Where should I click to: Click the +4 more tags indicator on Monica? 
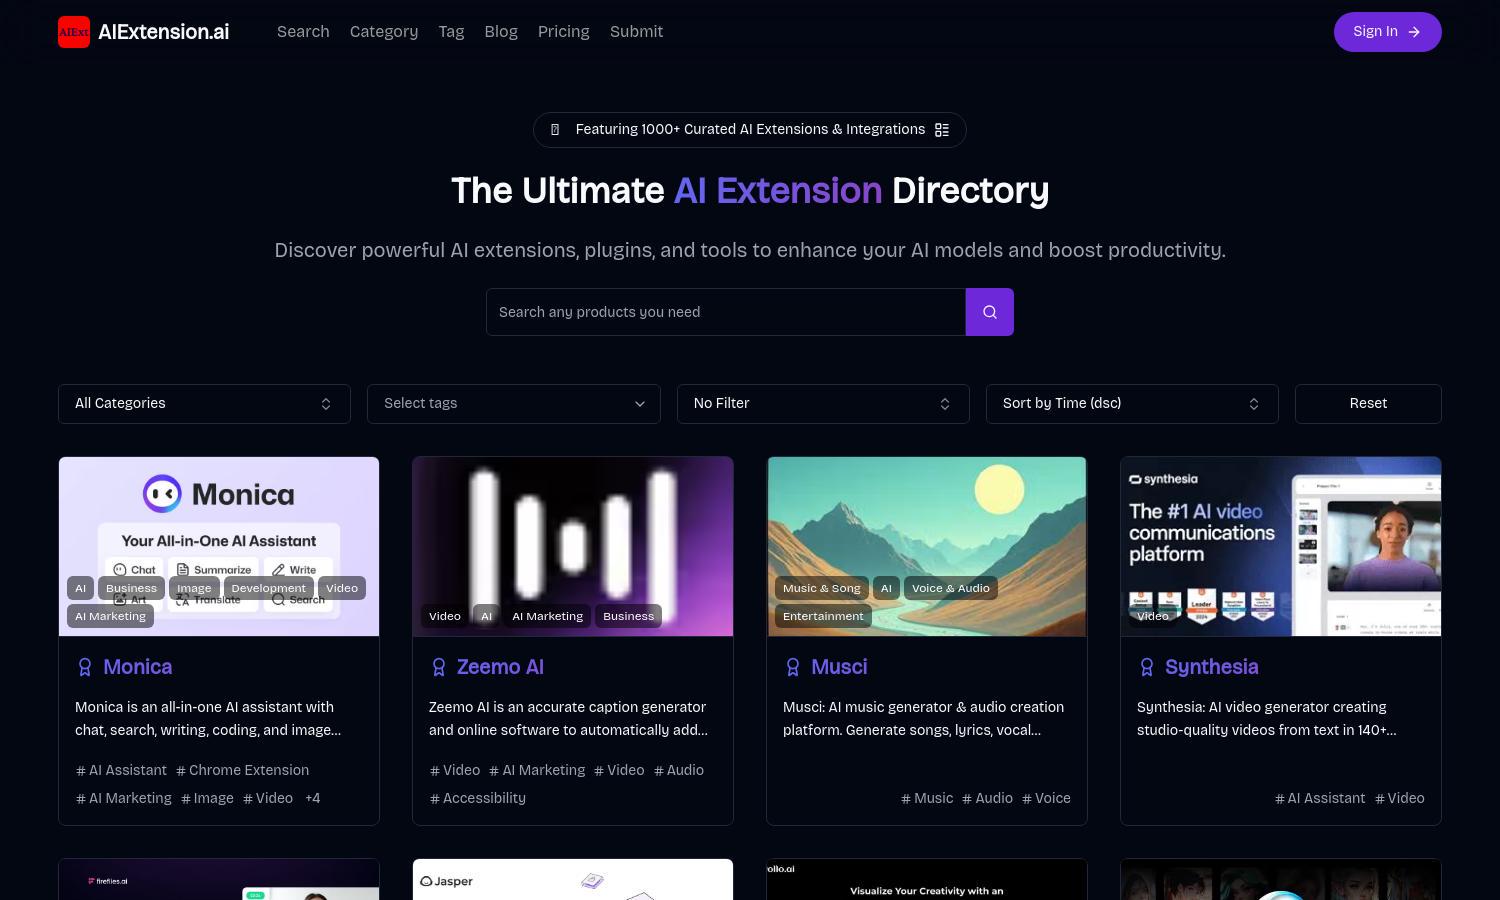[313, 798]
